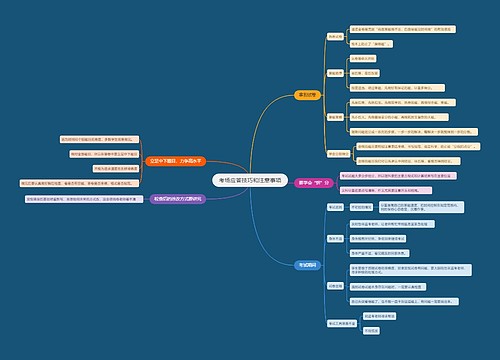Select topmost sub-node under yellow branch
This screenshot has height=360, width=500.
pyautogui.click(x=335, y=36)
